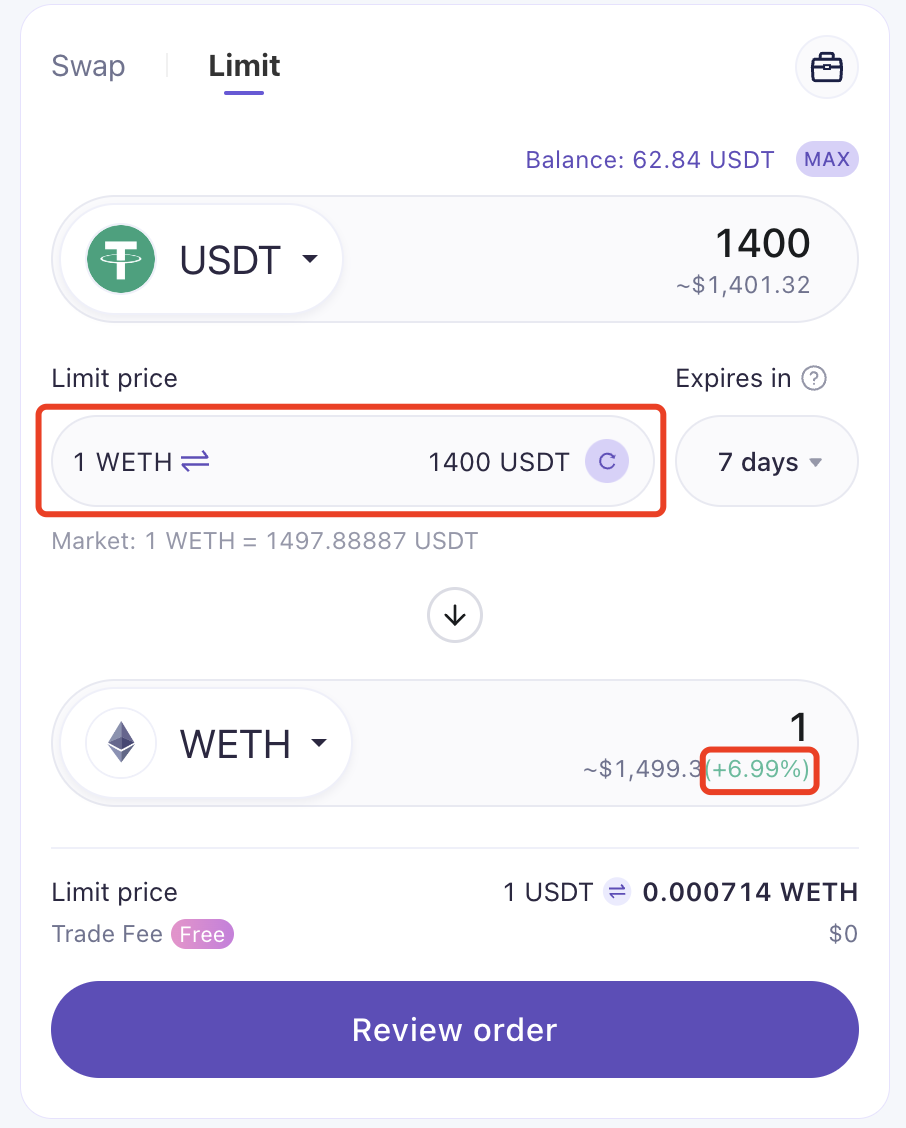Screen dimensions: 906x1128
Task: Click the Ethereum WETH token logo
Action: coord(121,743)
